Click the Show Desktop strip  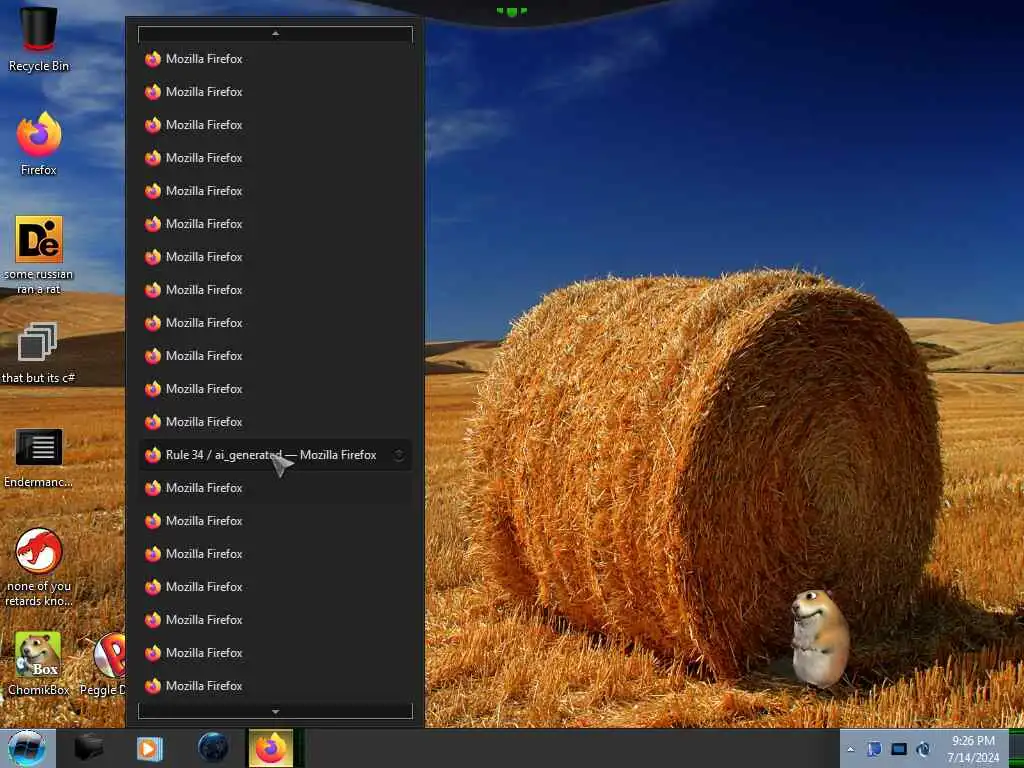(1016, 748)
